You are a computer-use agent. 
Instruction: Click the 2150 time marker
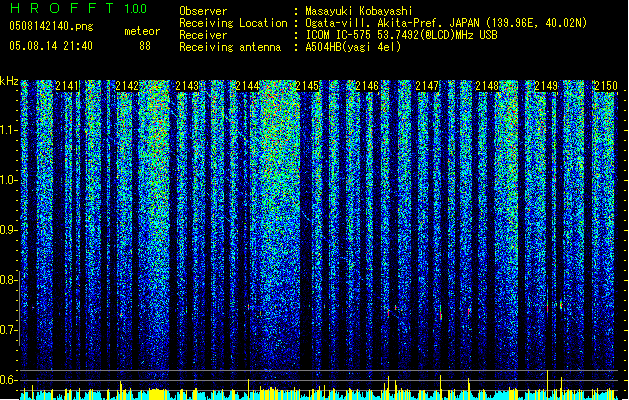pyautogui.click(x=606, y=86)
